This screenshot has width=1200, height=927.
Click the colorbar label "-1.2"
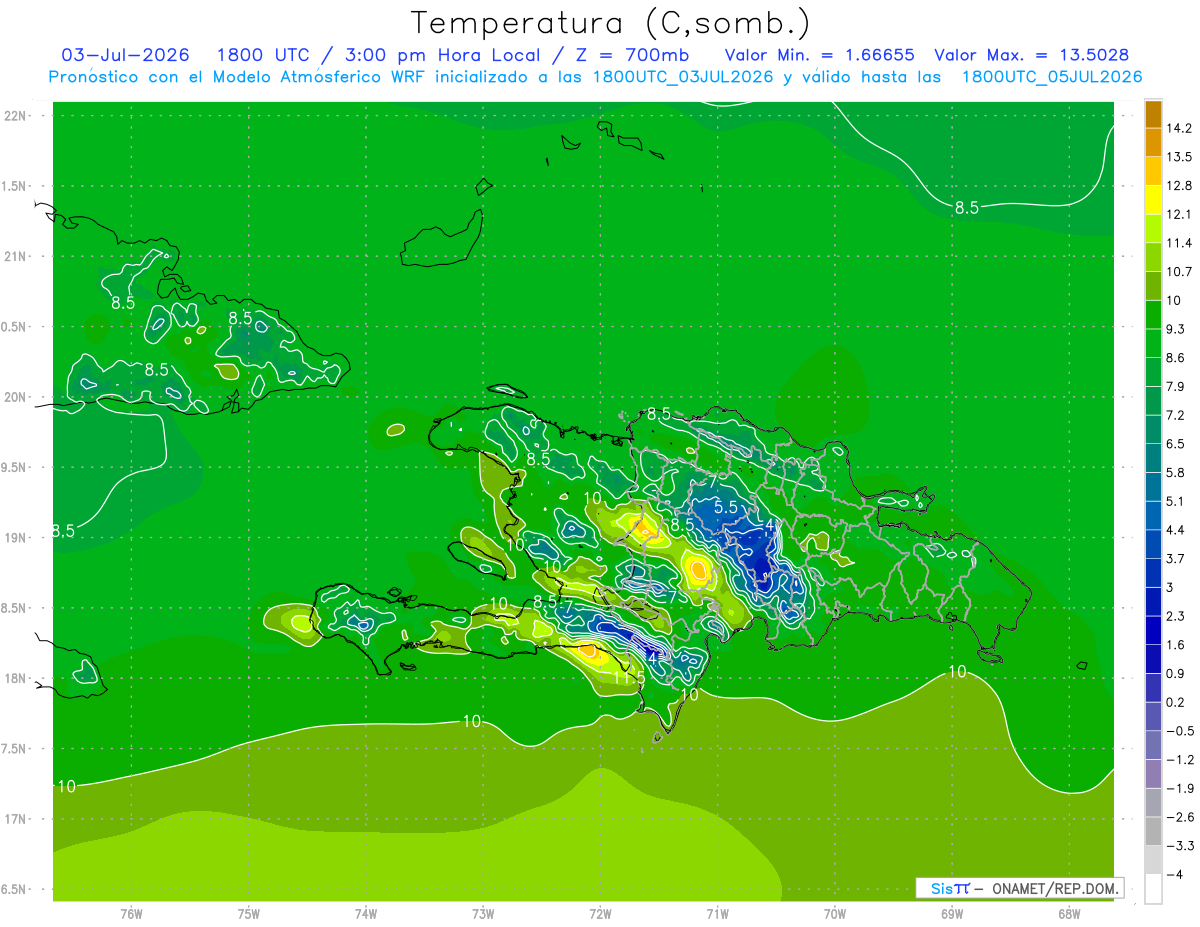coord(1178,760)
